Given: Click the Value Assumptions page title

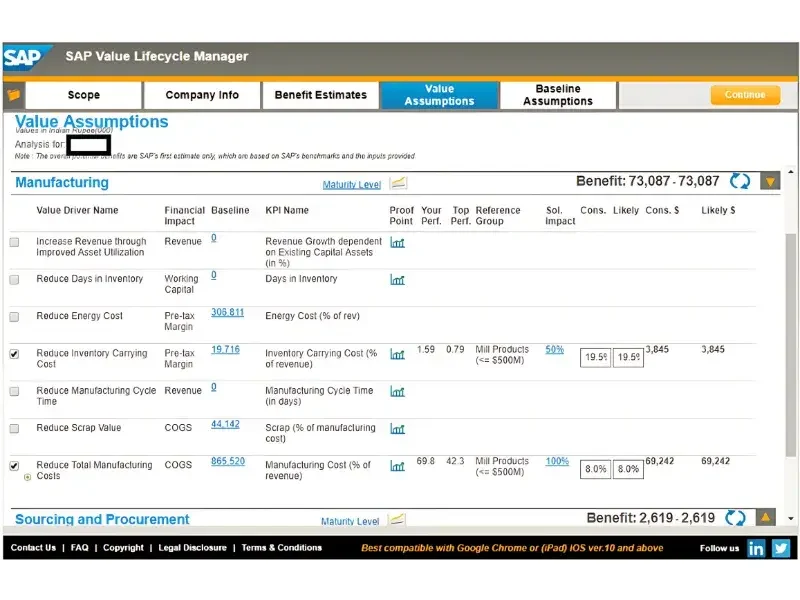Looking at the screenshot, I should pos(91,121).
